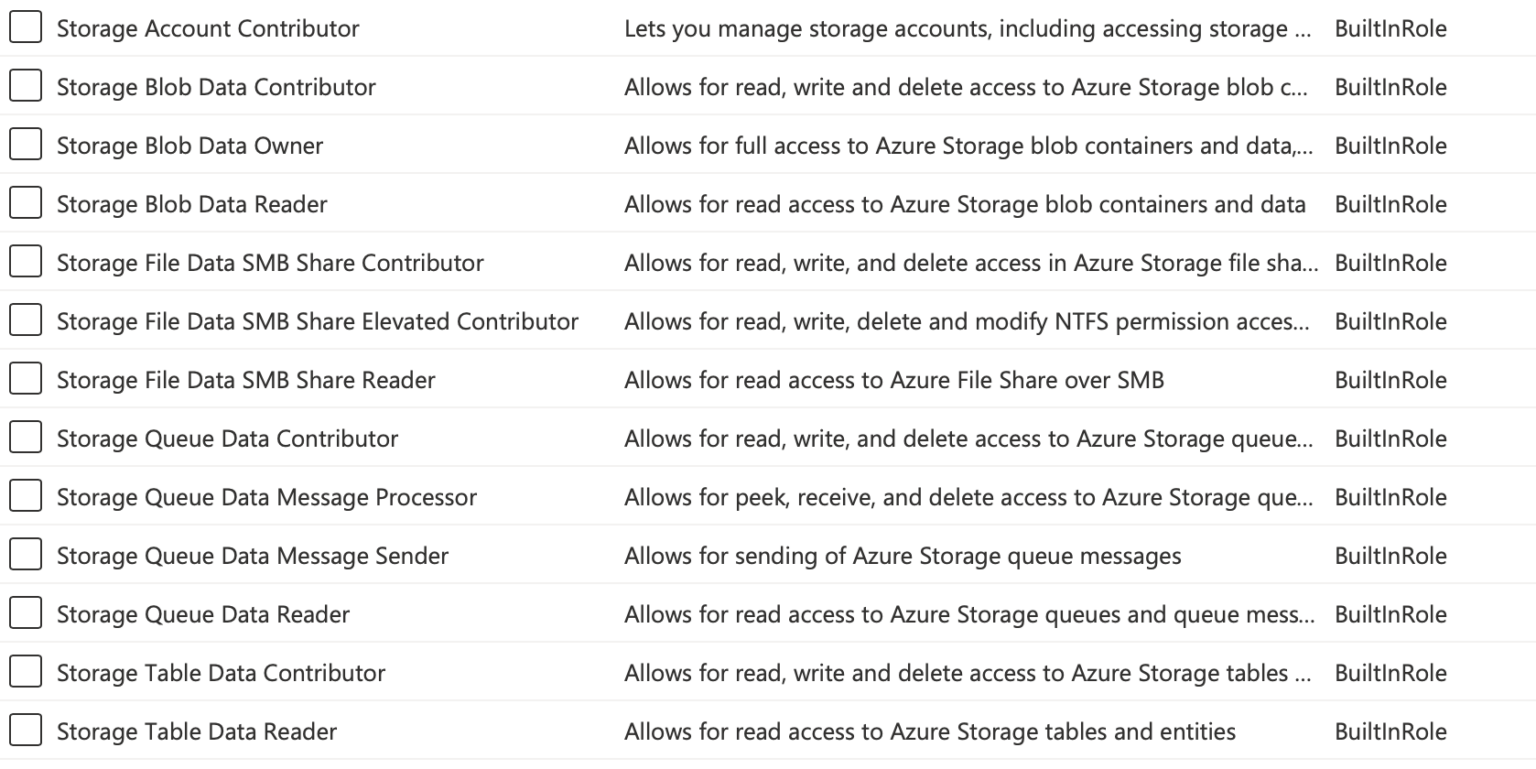The image size is (1536, 769).
Task: Enable the Storage Blob Data Reader checkbox
Action: point(26,203)
